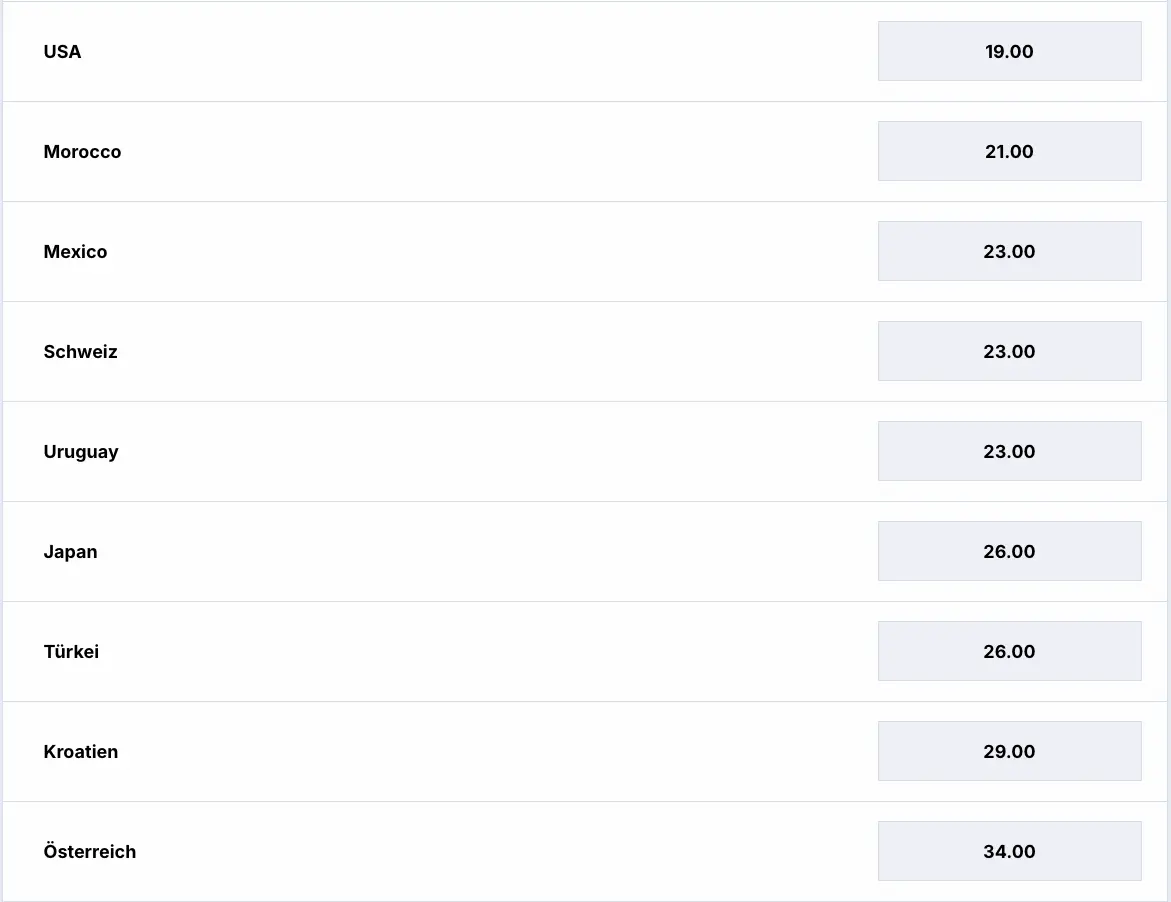The width and height of the screenshot is (1171, 902).
Task: Click the Mexico team name
Action: tap(75, 252)
